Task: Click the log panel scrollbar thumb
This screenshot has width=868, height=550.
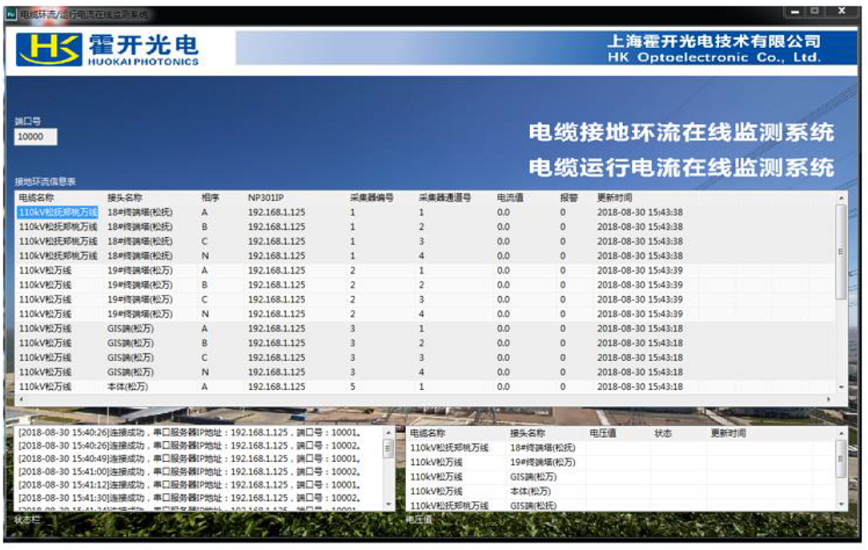Action: pyautogui.click(x=389, y=449)
